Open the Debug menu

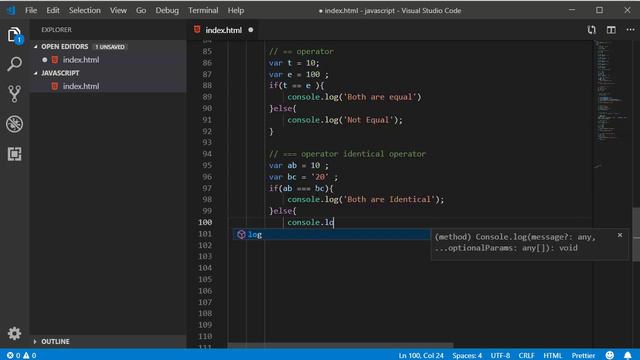tap(167, 11)
